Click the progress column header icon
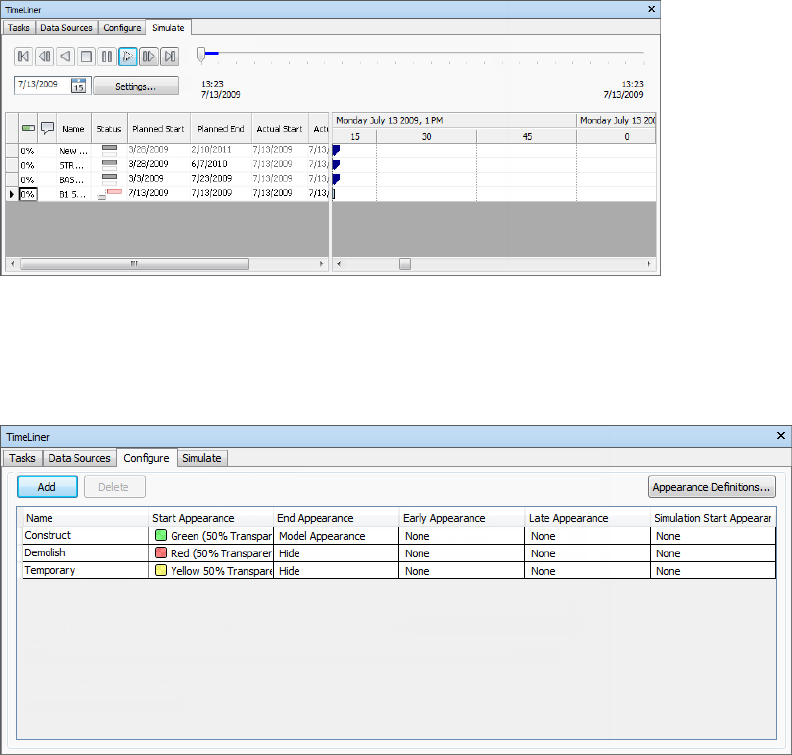The image size is (792, 755). point(28,128)
